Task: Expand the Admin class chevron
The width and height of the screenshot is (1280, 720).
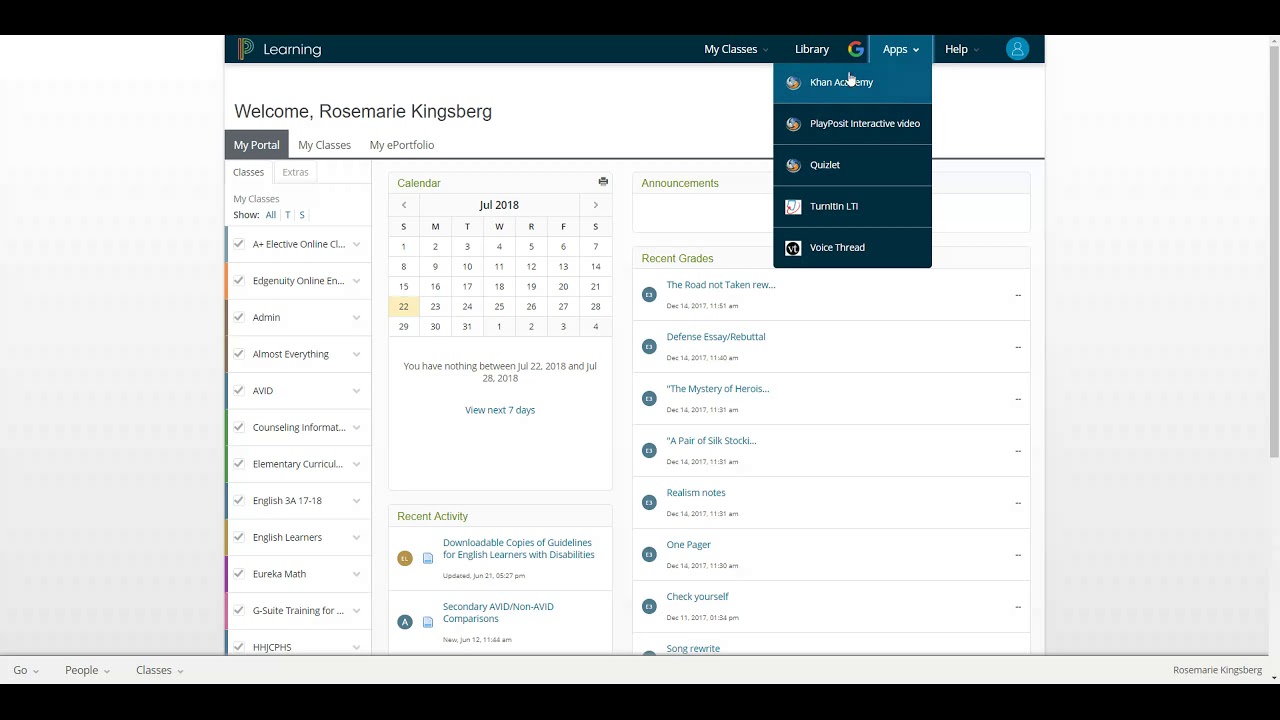Action: [356, 318]
